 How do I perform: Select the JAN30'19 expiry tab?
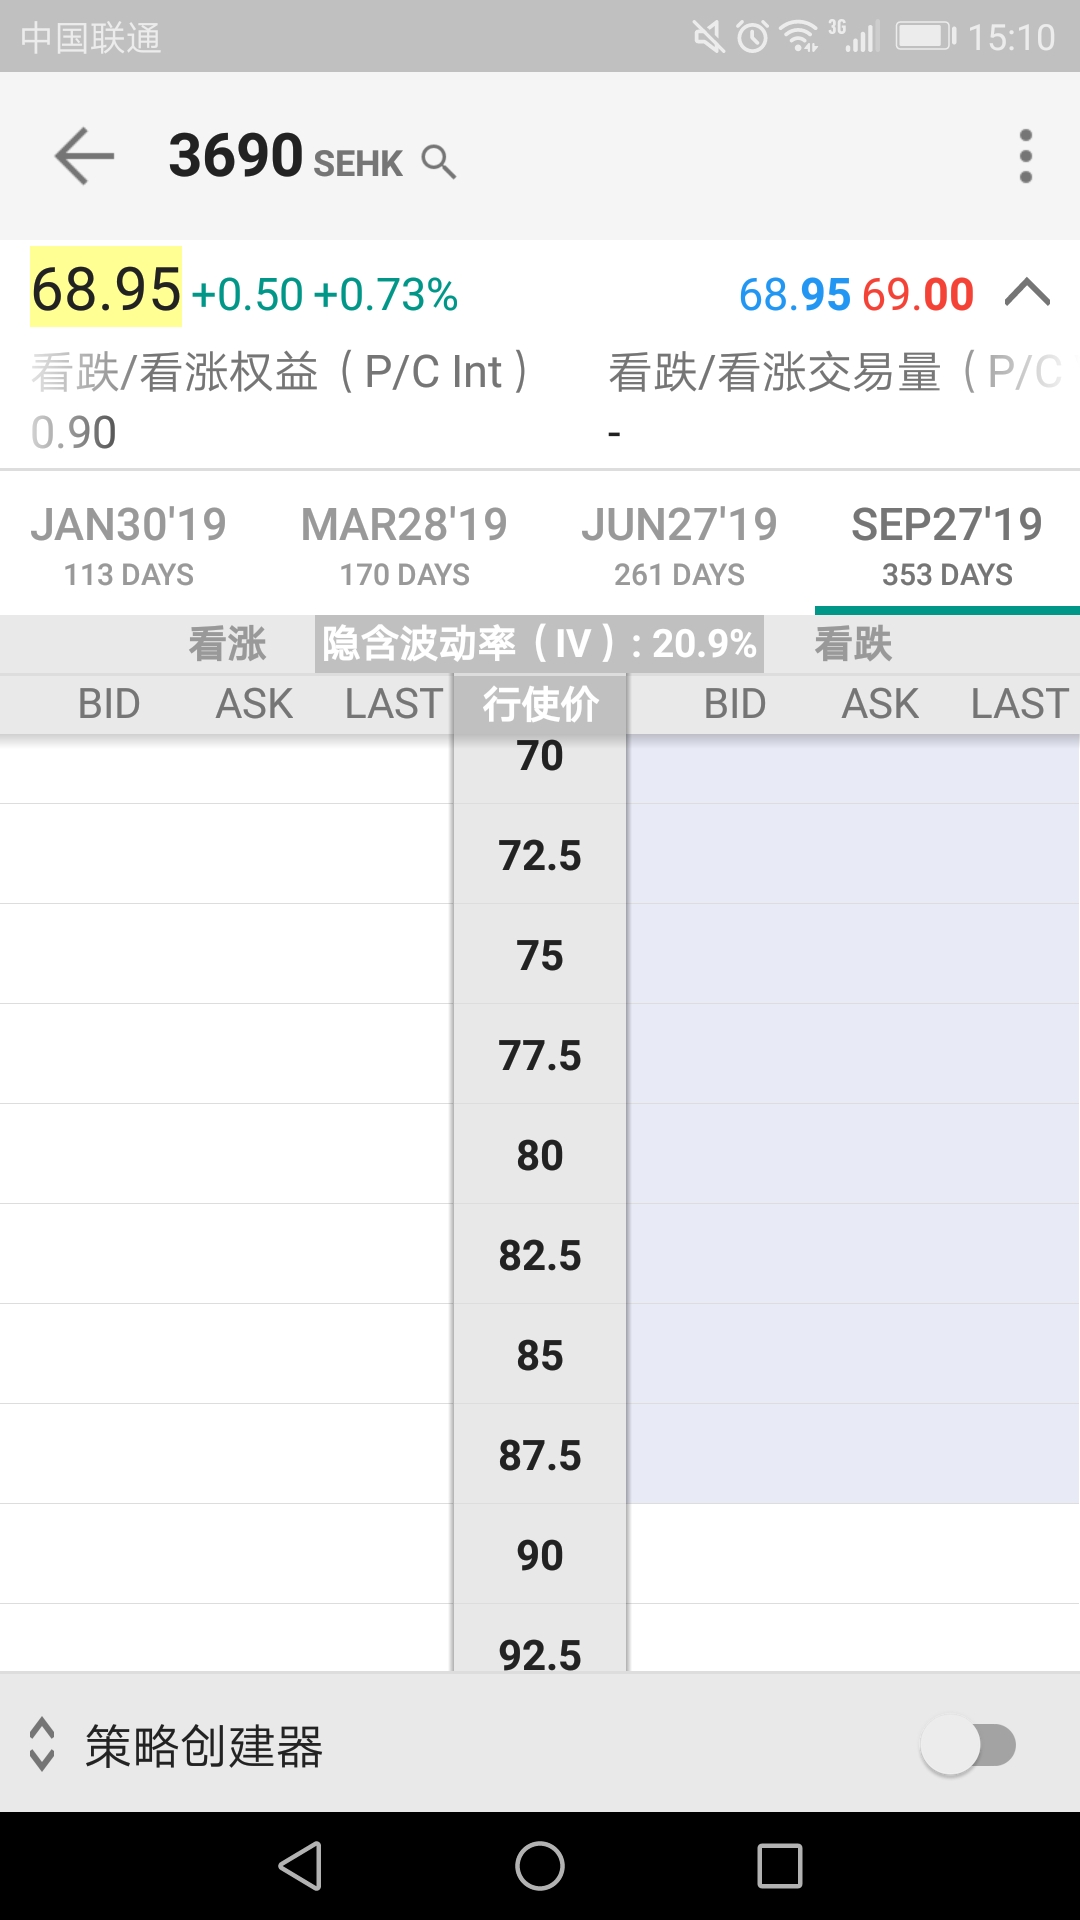129,544
